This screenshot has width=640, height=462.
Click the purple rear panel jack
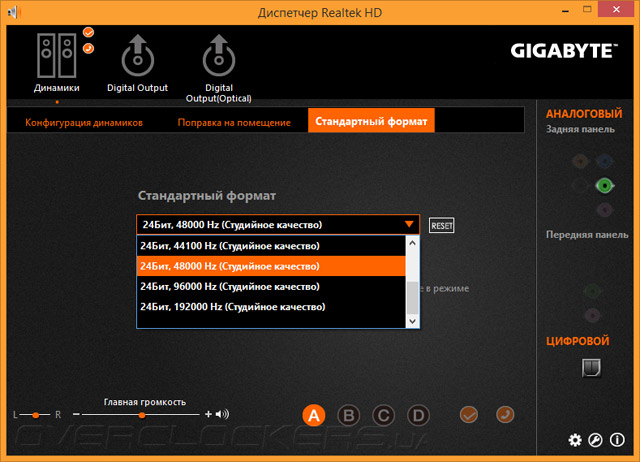tap(604, 210)
